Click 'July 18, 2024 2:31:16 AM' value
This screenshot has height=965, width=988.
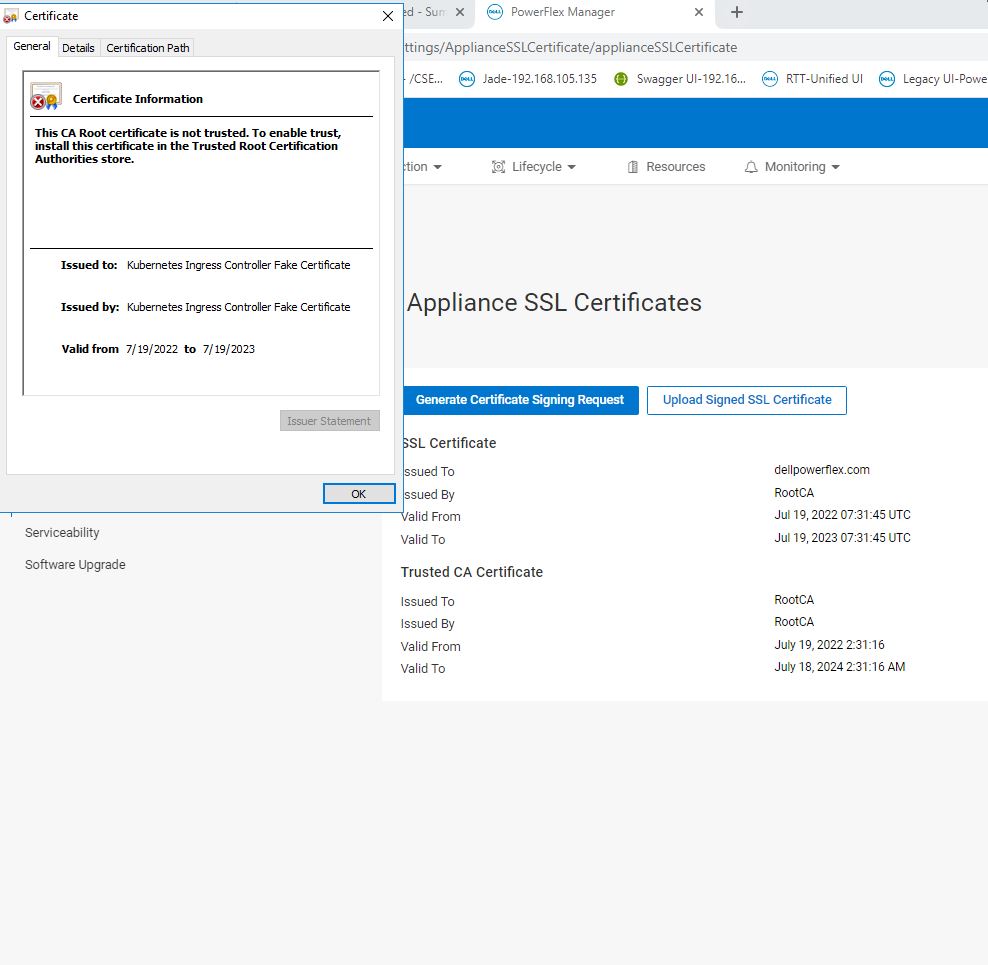click(839, 667)
